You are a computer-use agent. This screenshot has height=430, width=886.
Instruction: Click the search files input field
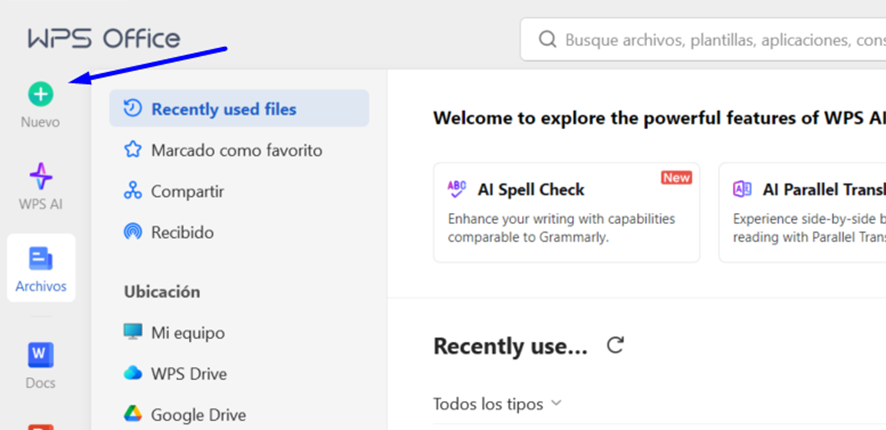tap(720, 40)
